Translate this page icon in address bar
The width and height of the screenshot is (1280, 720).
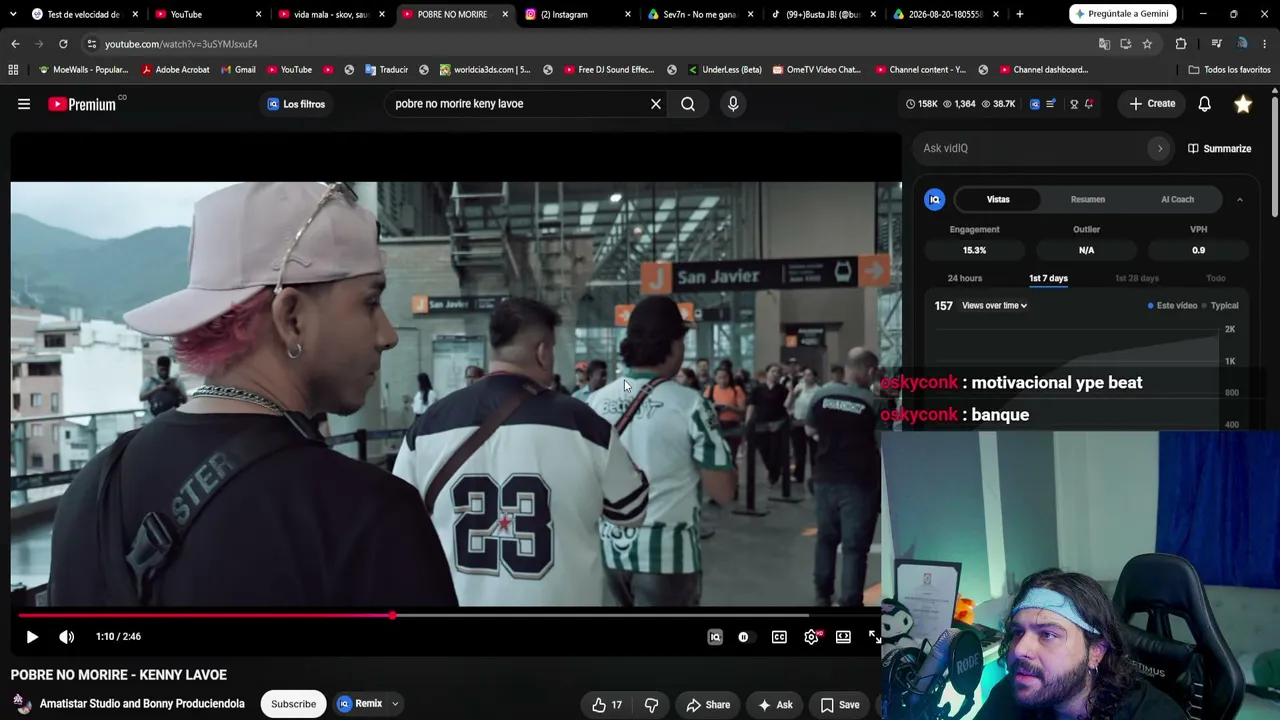(x=1104, y=44)
